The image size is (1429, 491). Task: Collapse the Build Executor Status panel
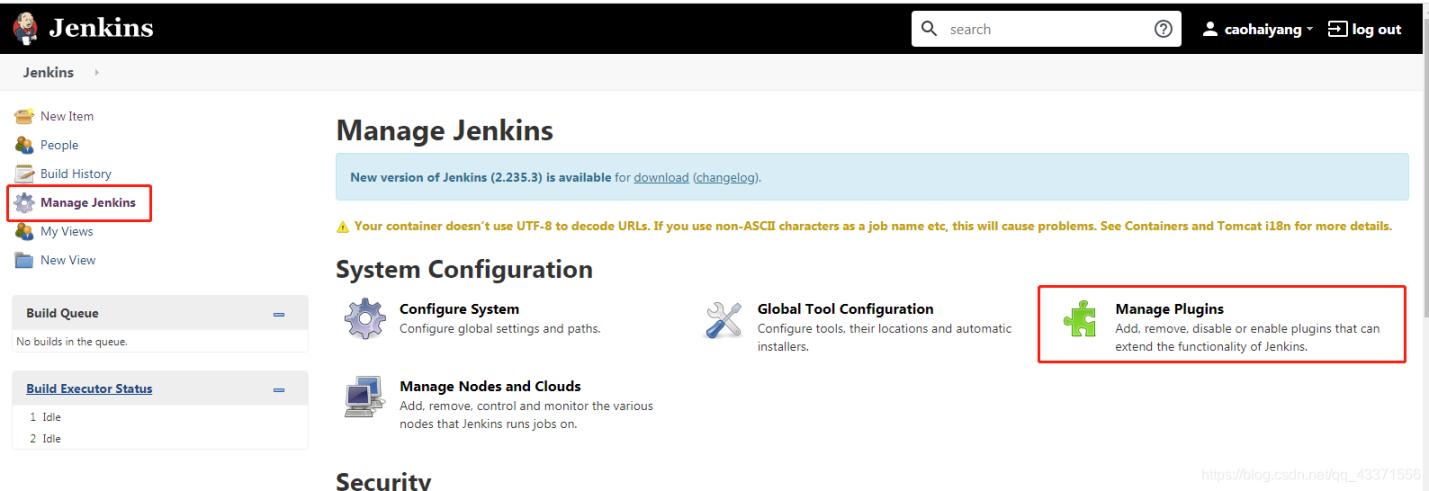click(x=279, y=389)
